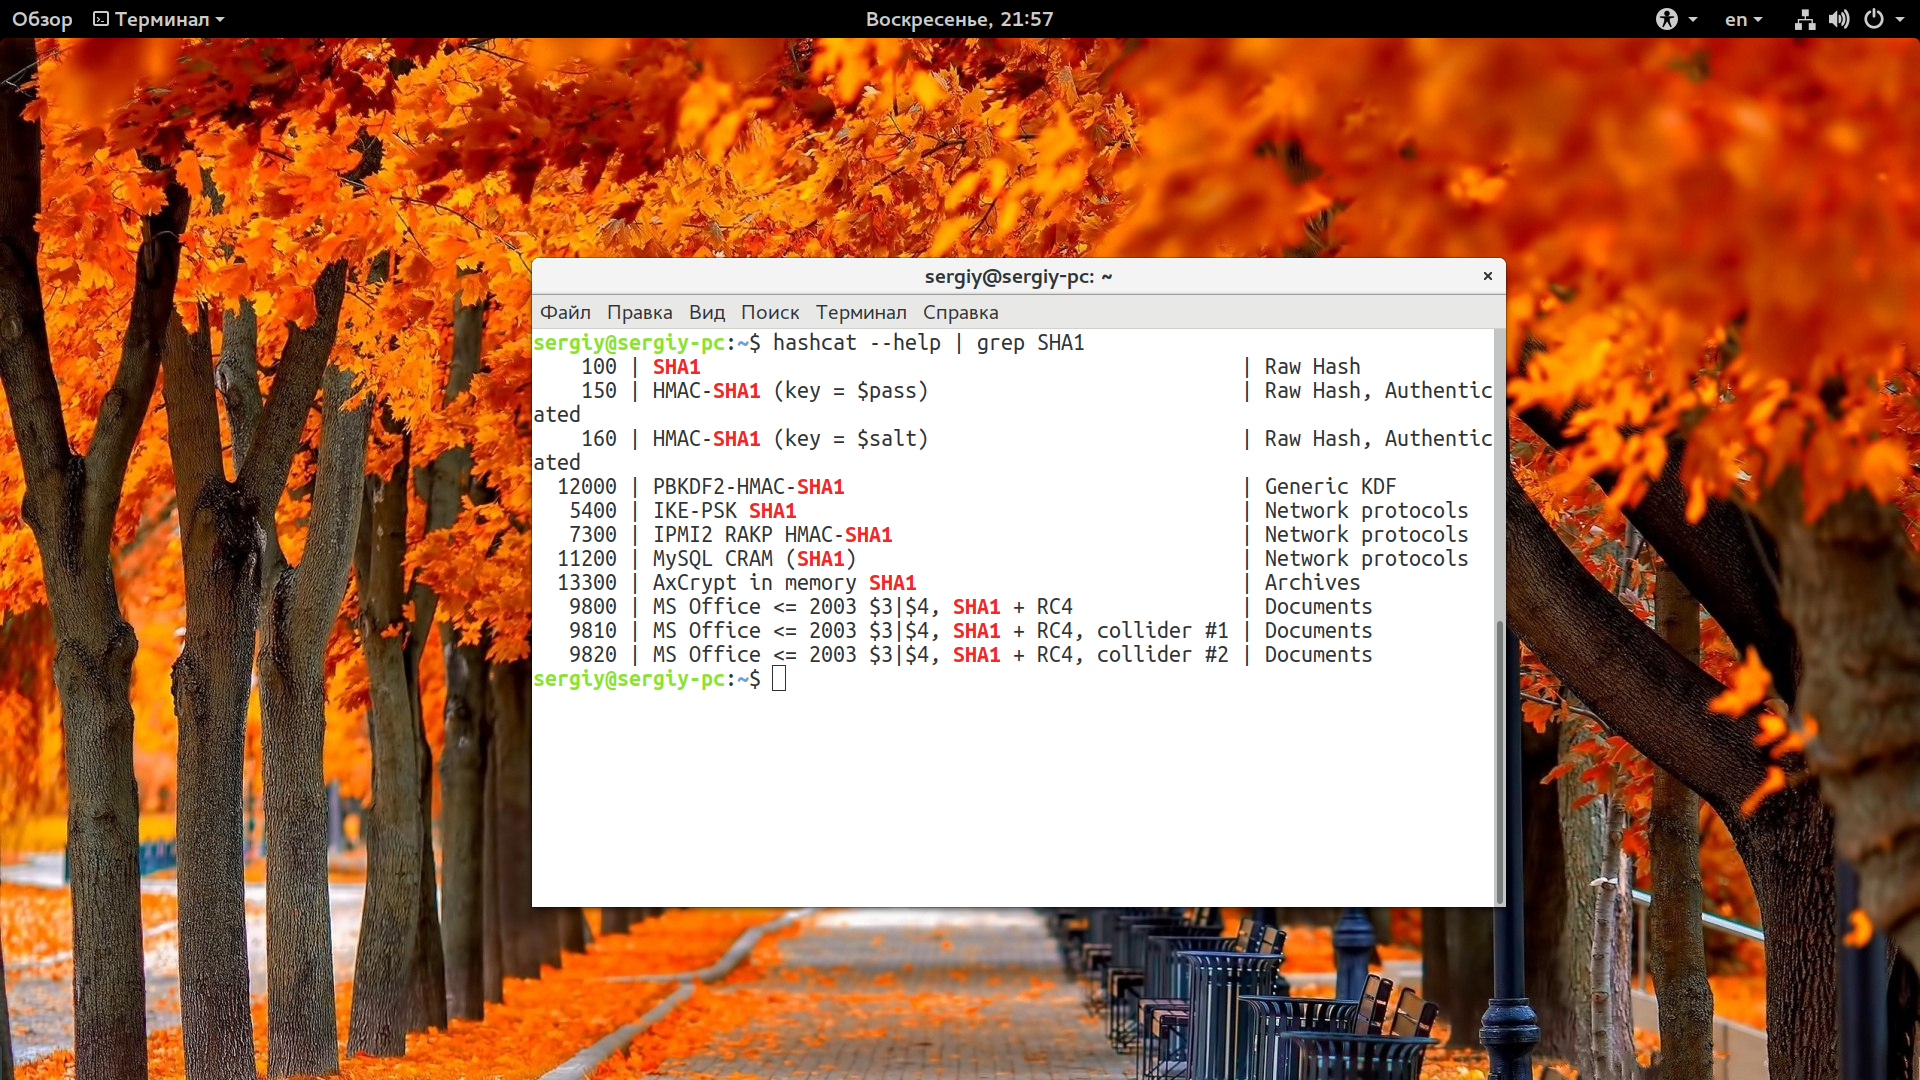Open the Правка menu
1920x1080 pixels.
(639, 312)
